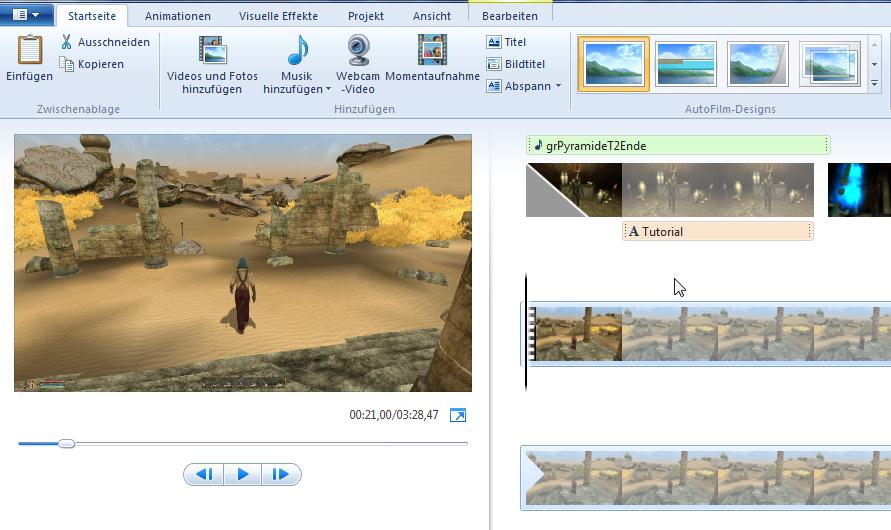Click the video preview monitor
This screenshot has height=530, width=891.
coord(243,262)
